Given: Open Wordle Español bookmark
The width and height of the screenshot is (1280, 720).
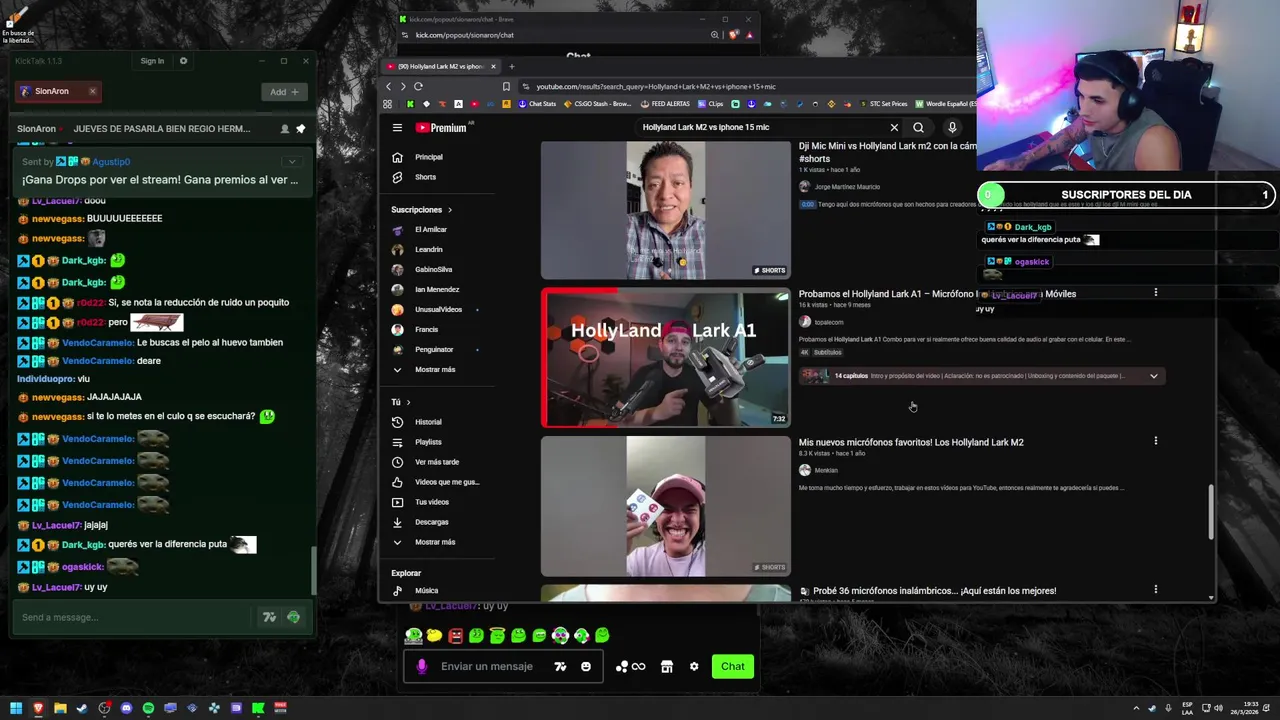Looking at the screenshot, I should tap(945, 104).
